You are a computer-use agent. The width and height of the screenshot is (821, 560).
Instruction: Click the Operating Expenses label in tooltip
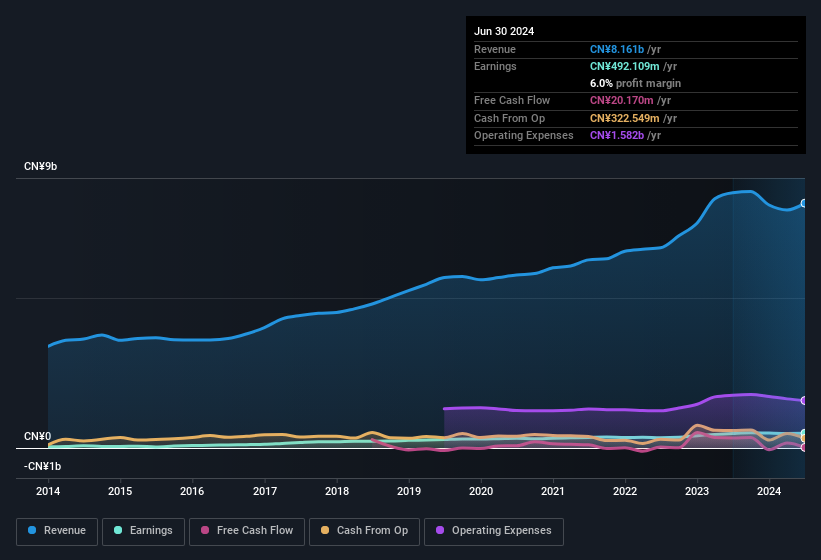click(524, 136)
